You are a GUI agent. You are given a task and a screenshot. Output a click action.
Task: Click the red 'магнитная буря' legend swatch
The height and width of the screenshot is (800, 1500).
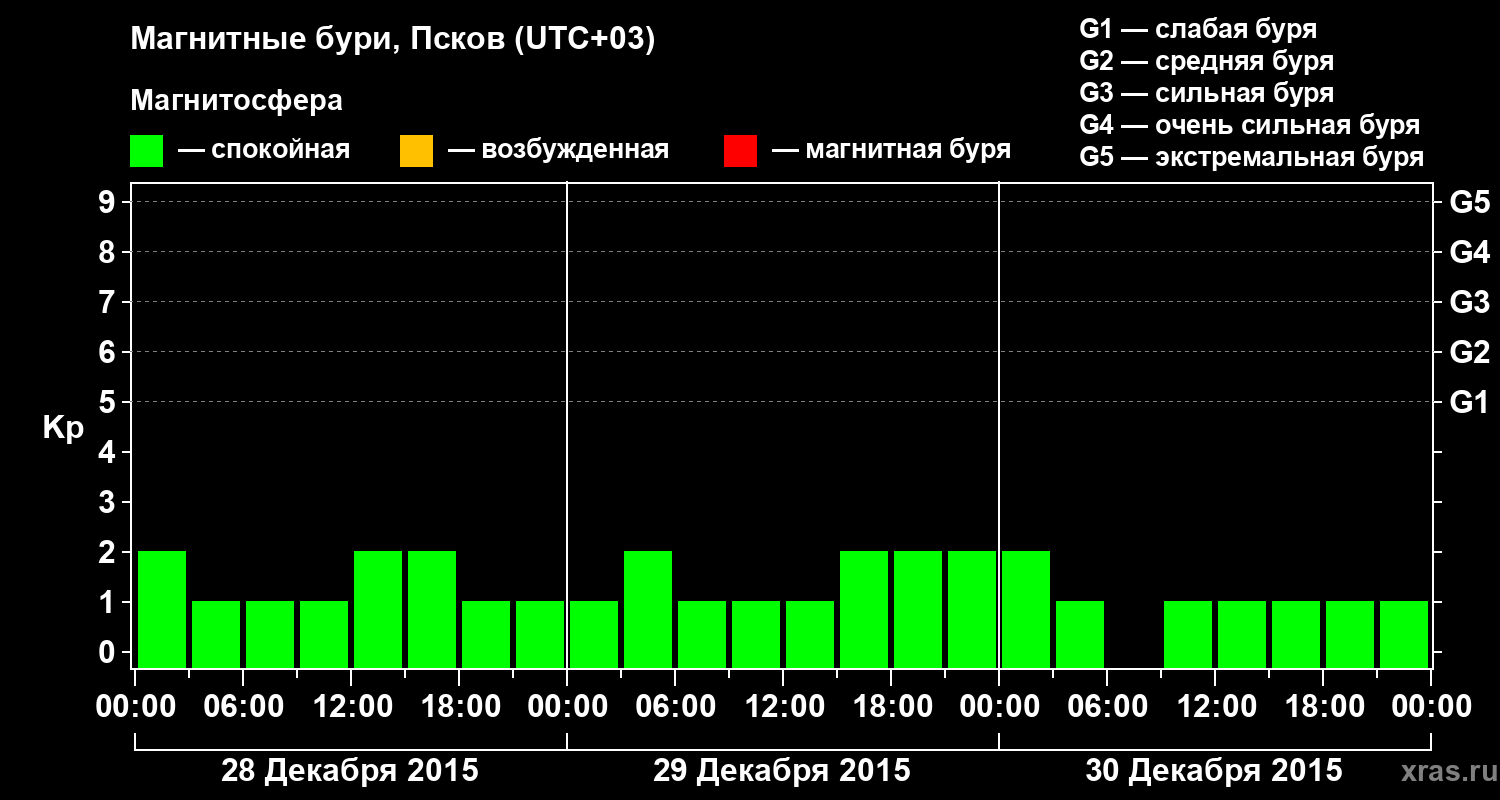click(x=740, y=151)
